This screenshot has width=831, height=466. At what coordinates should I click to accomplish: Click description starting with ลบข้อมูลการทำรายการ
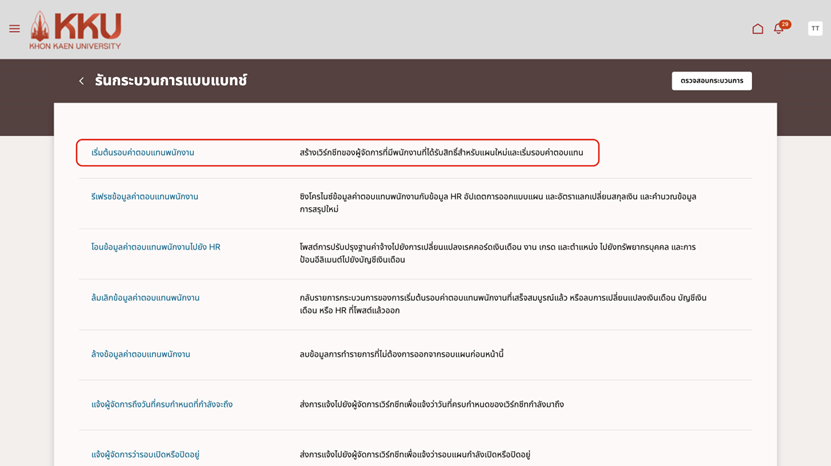(401, 354)
